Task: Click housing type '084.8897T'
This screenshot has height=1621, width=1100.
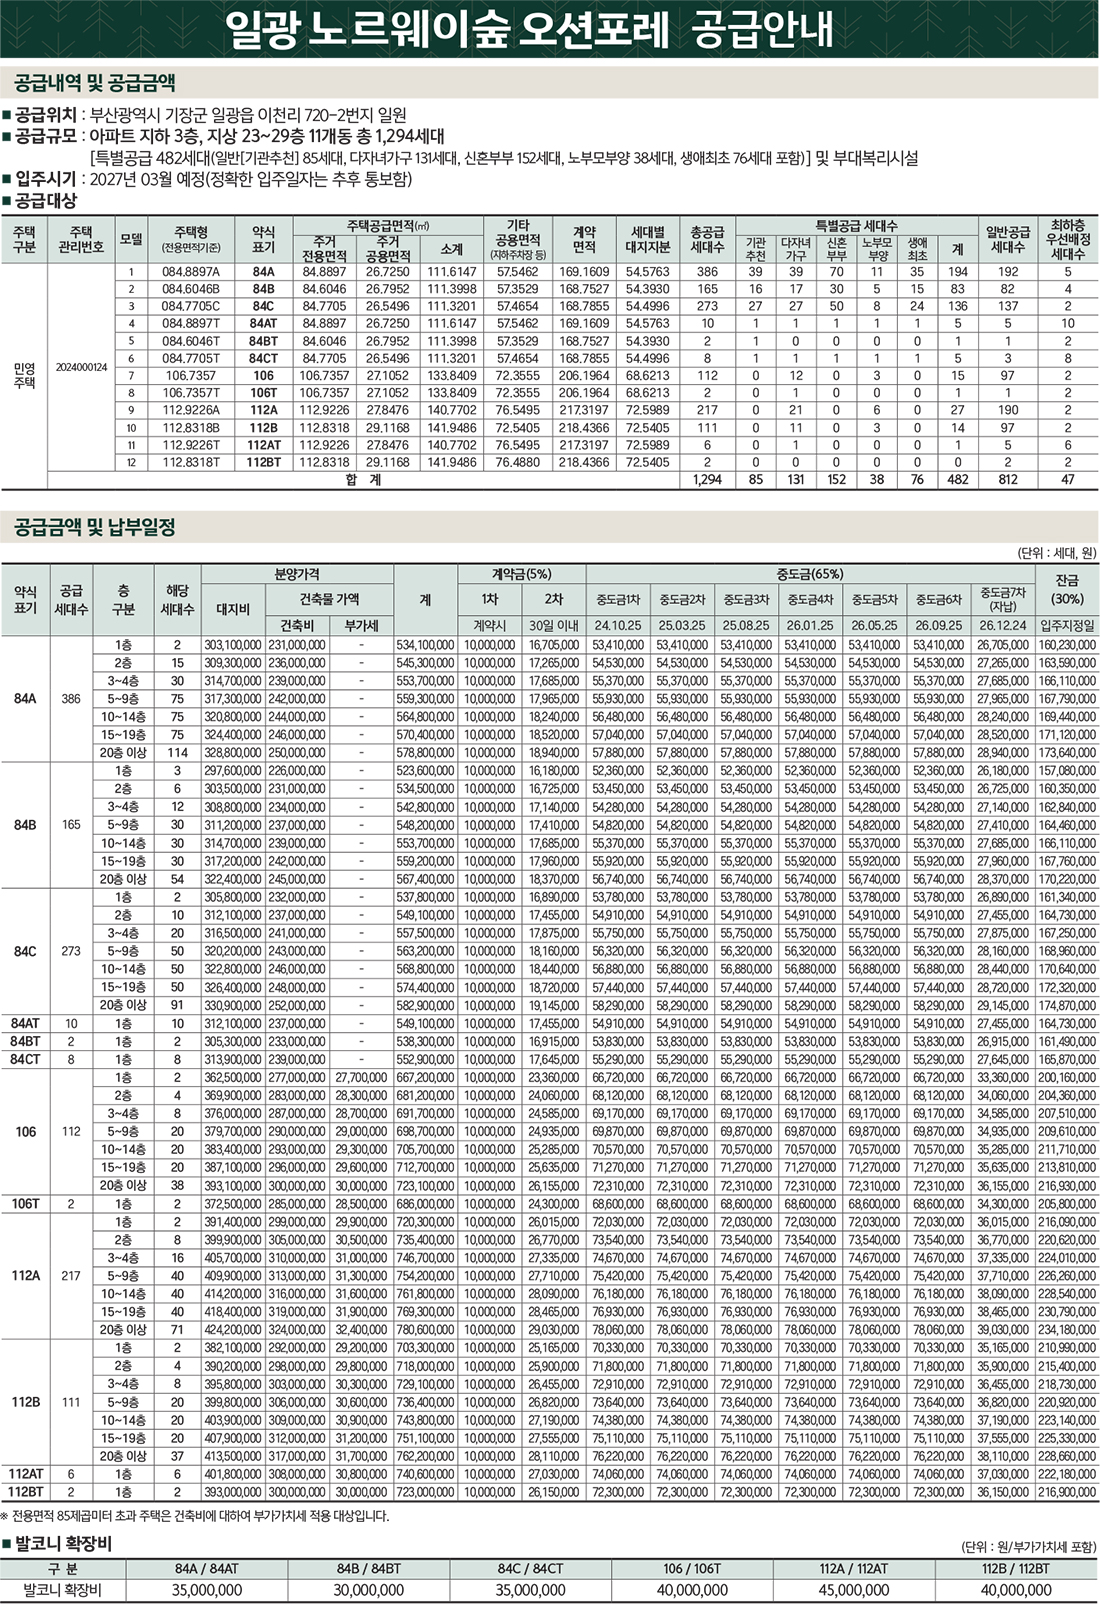Action: pos(191,324)
